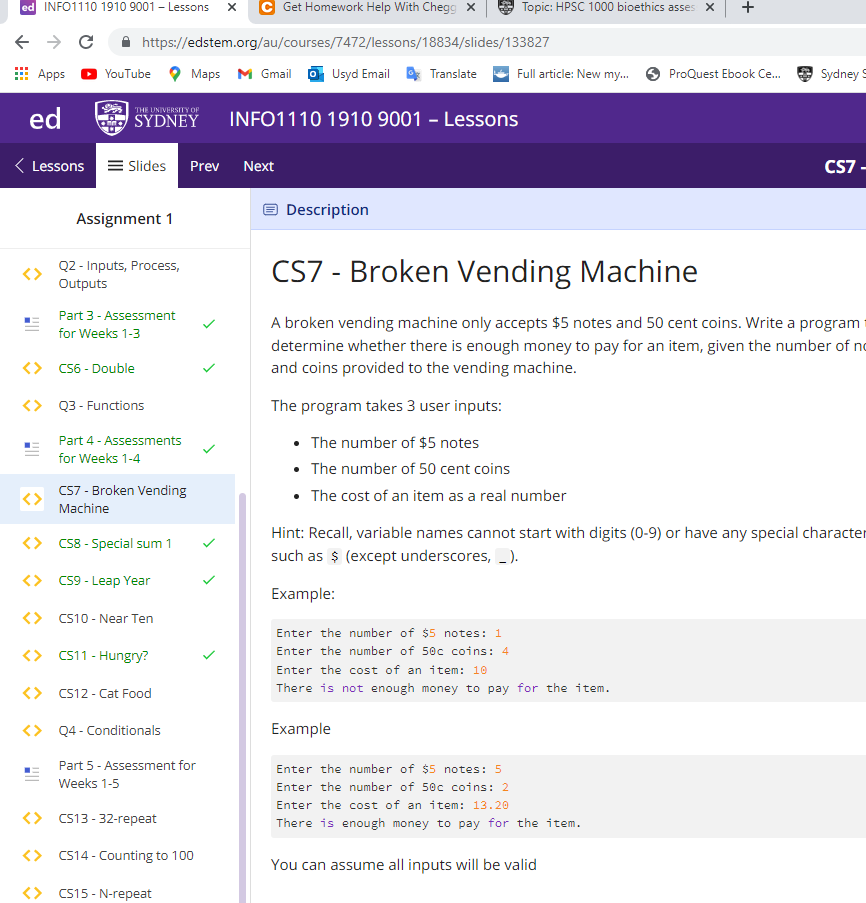Open the Q3 - Functions slide

[117, 405]
